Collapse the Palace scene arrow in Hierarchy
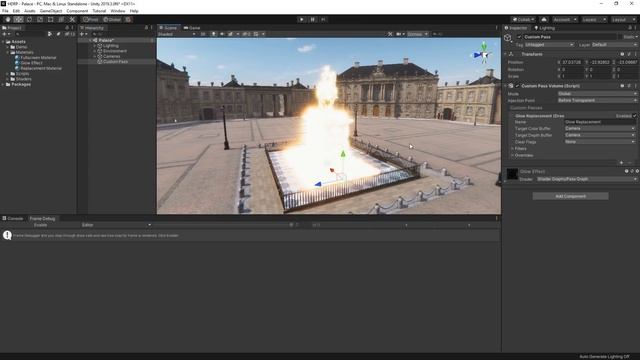 click(x=90, y=40)
